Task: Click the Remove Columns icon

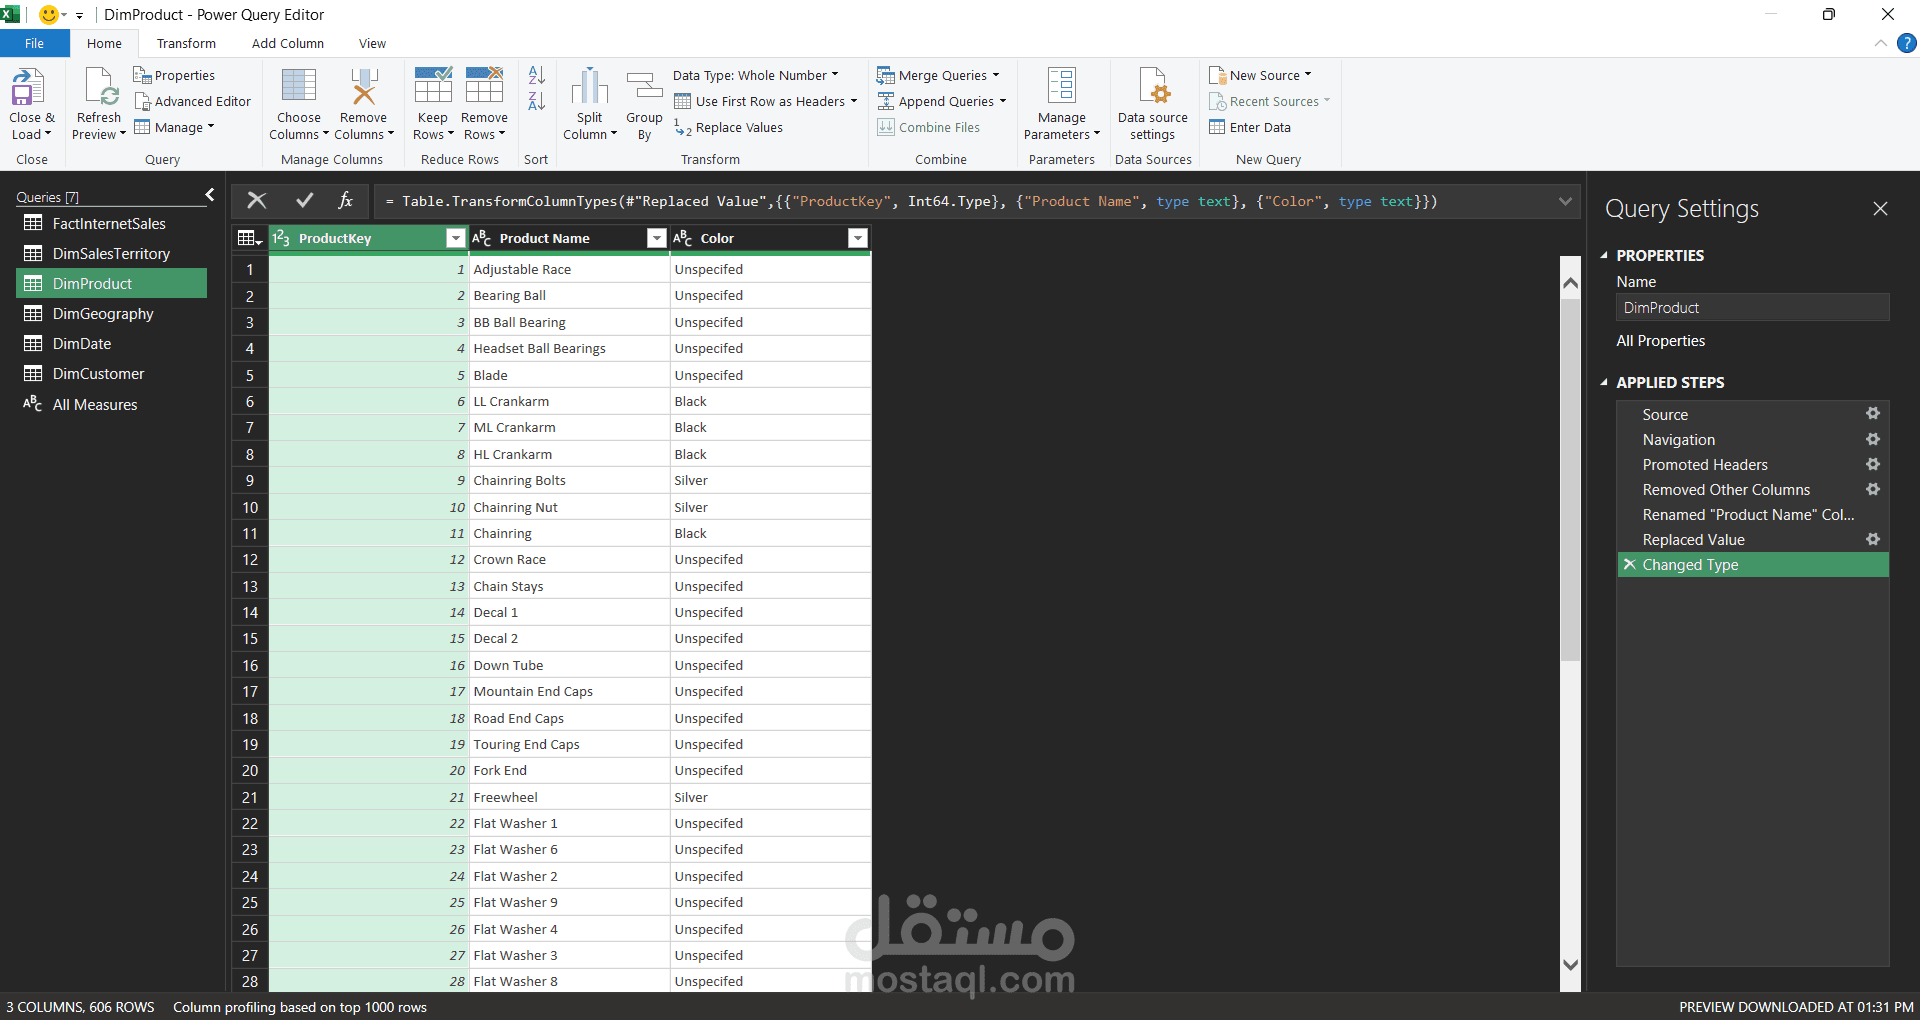Action: [x=363, y=86]
